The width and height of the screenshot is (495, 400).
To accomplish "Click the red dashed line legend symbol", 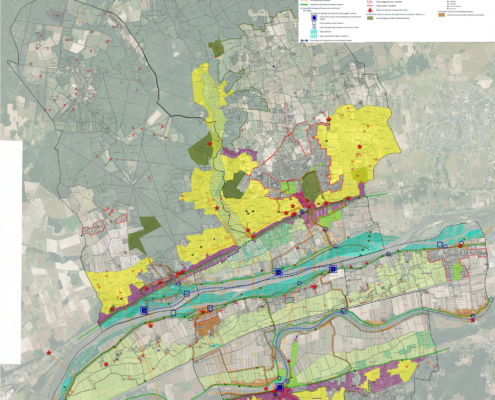I will coord(370,6).
